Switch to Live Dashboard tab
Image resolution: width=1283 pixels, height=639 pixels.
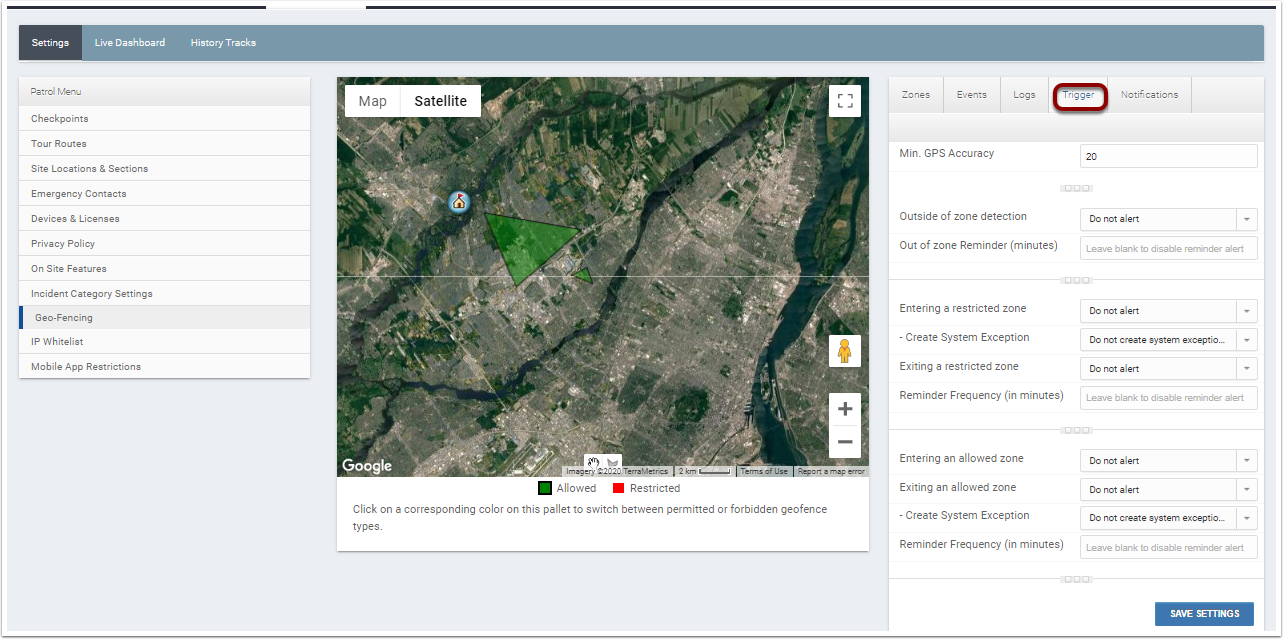click(x=130, y=43)
